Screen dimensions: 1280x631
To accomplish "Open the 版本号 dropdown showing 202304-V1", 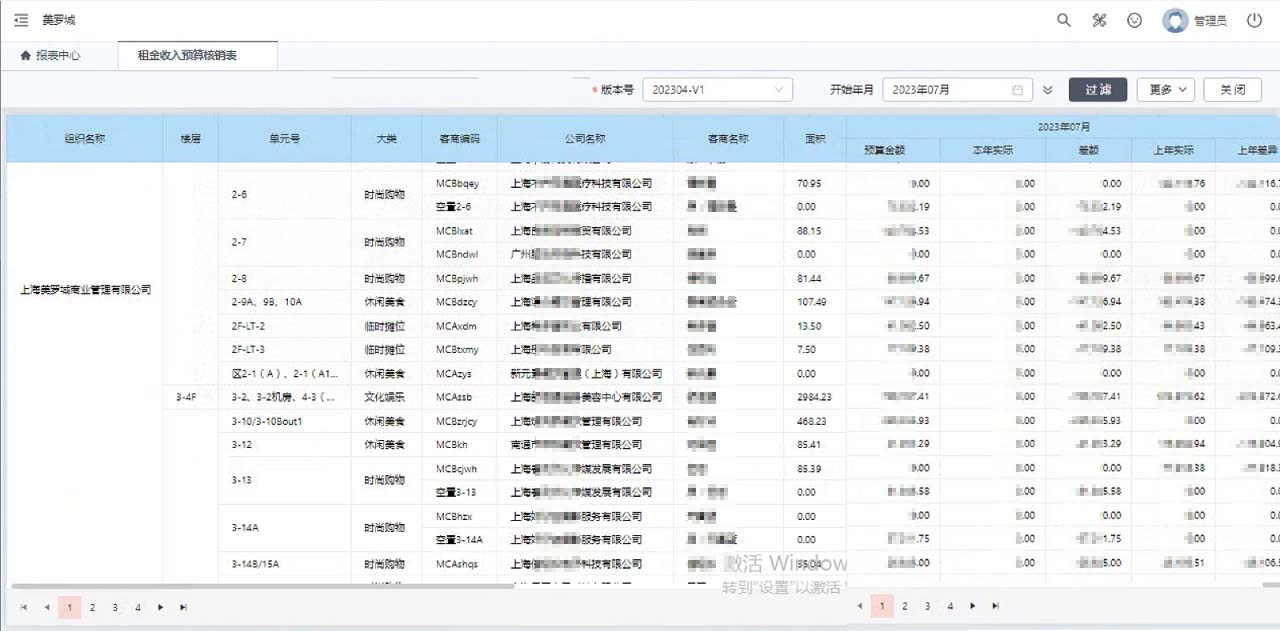I will [717, 90].
